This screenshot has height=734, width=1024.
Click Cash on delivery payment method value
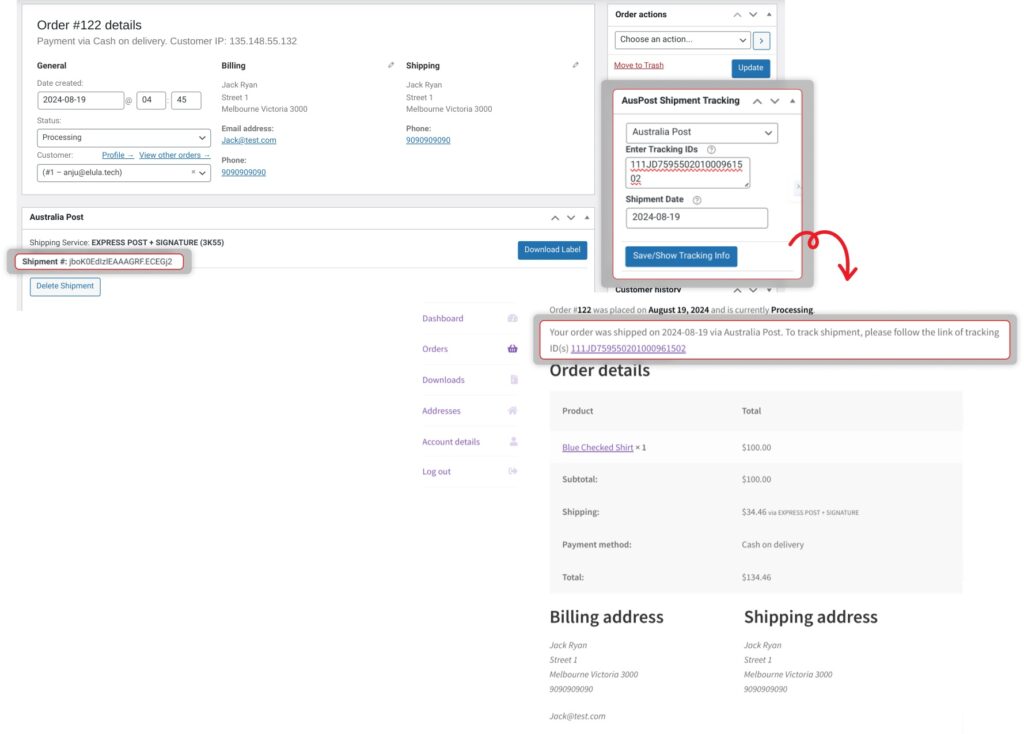coord(773,545)
